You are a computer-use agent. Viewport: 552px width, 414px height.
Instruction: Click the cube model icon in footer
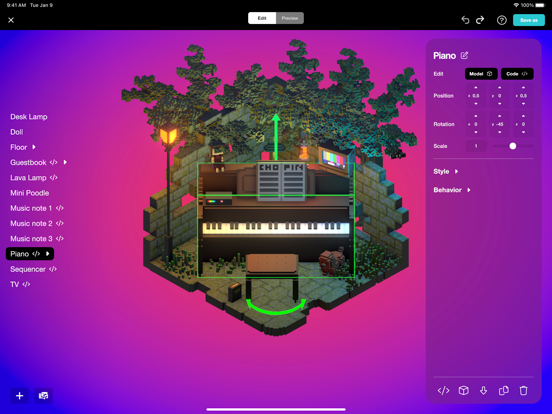464,390
